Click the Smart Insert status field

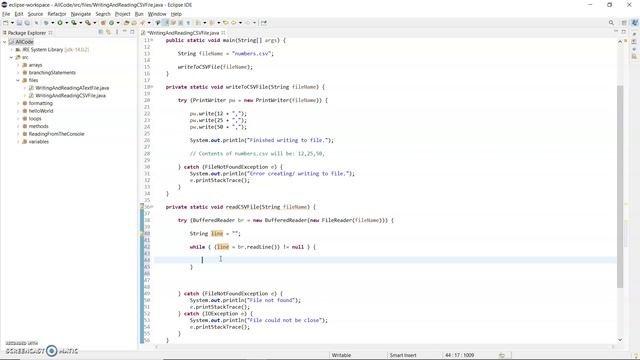coord(403,355)
